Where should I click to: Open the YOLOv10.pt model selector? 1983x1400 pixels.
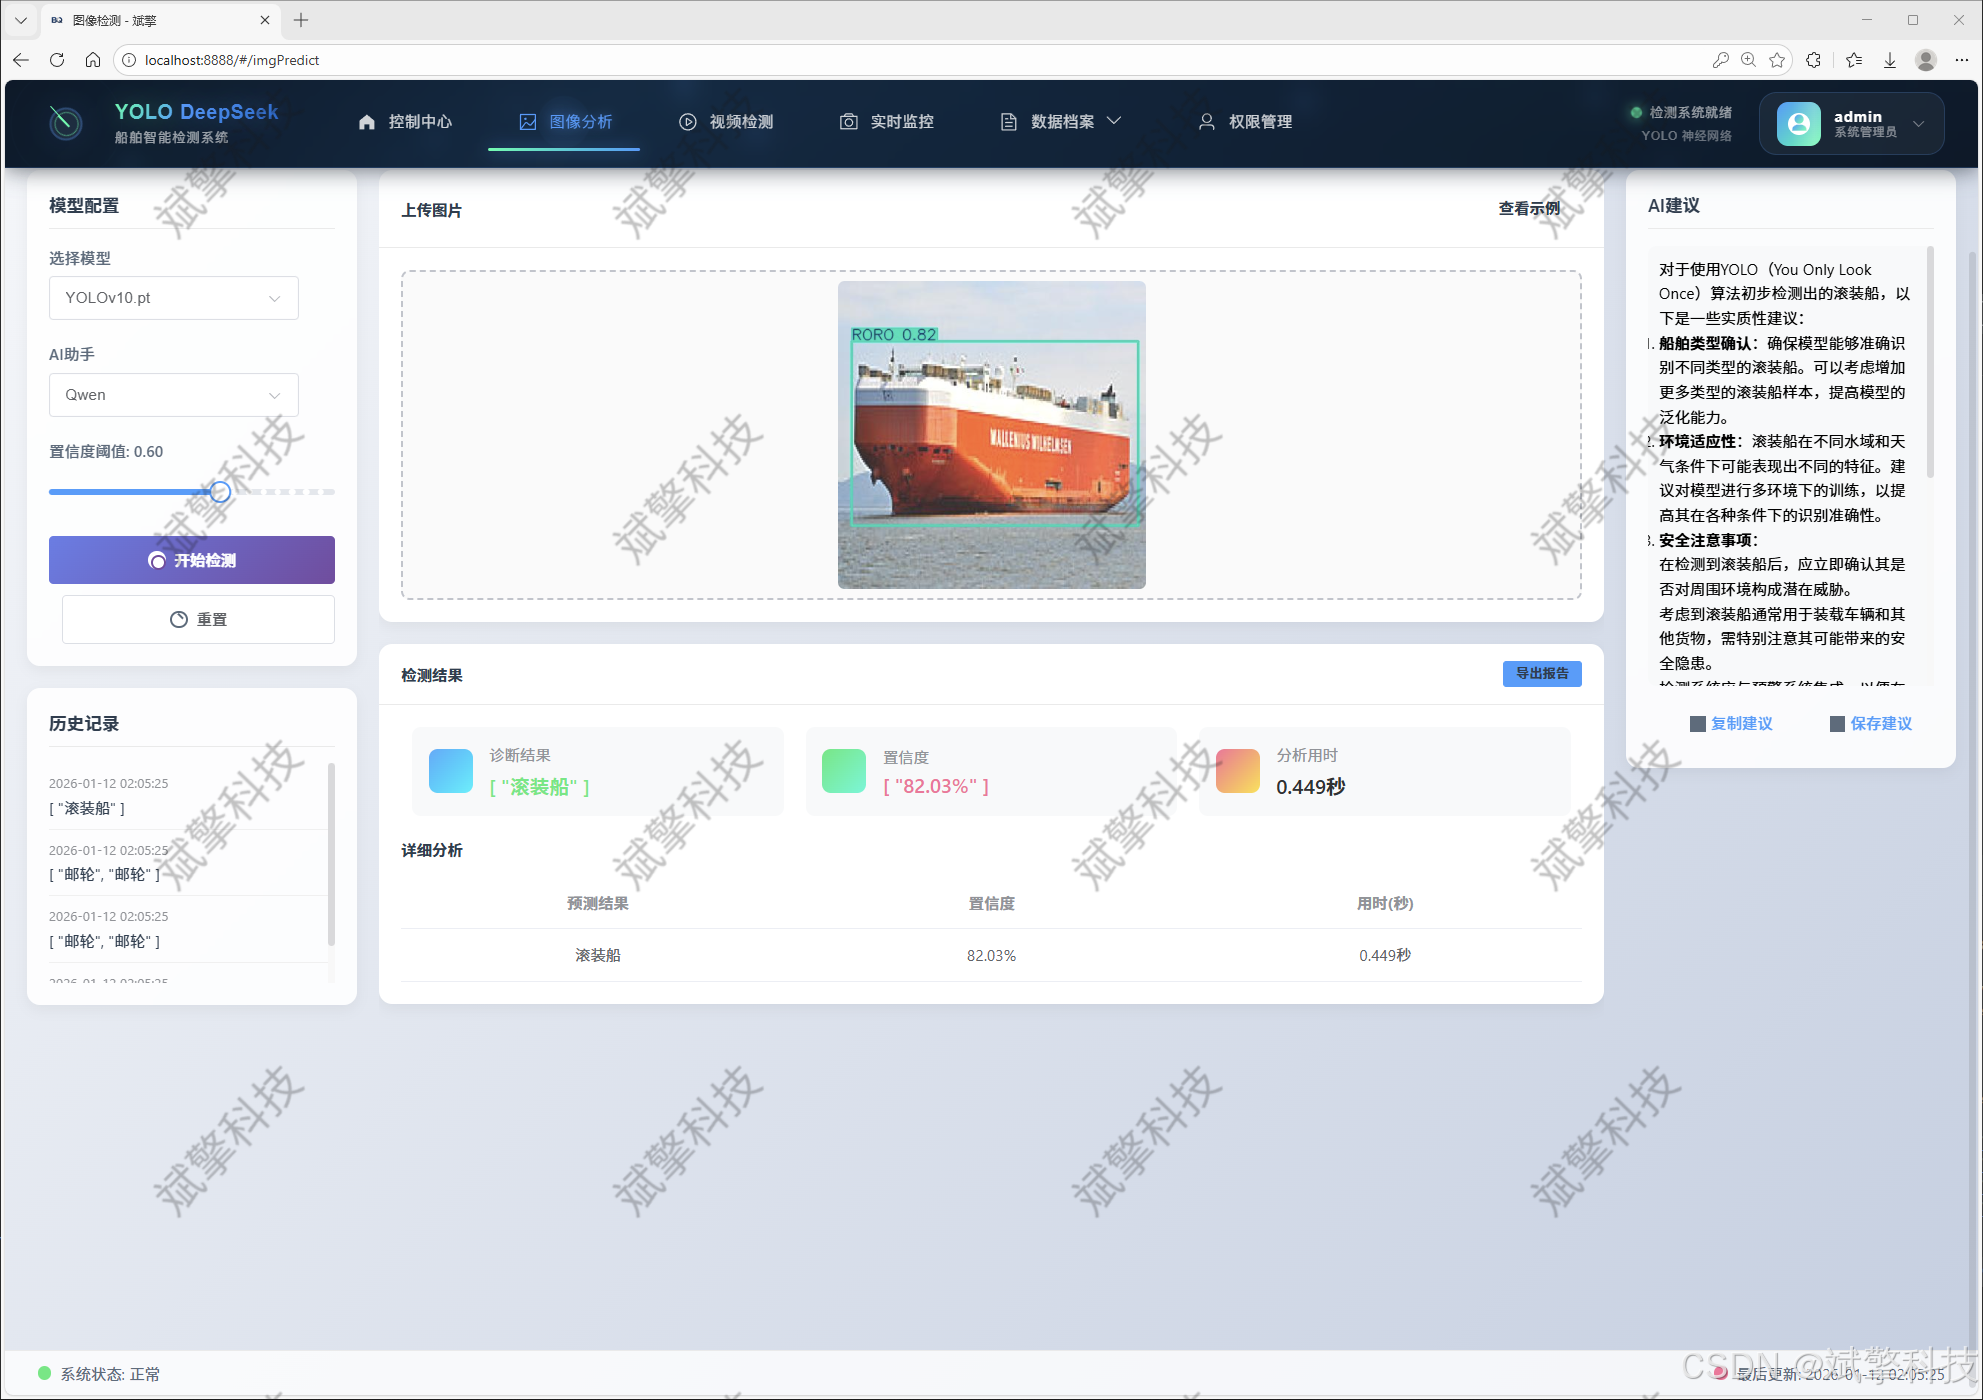coord(173,298)
